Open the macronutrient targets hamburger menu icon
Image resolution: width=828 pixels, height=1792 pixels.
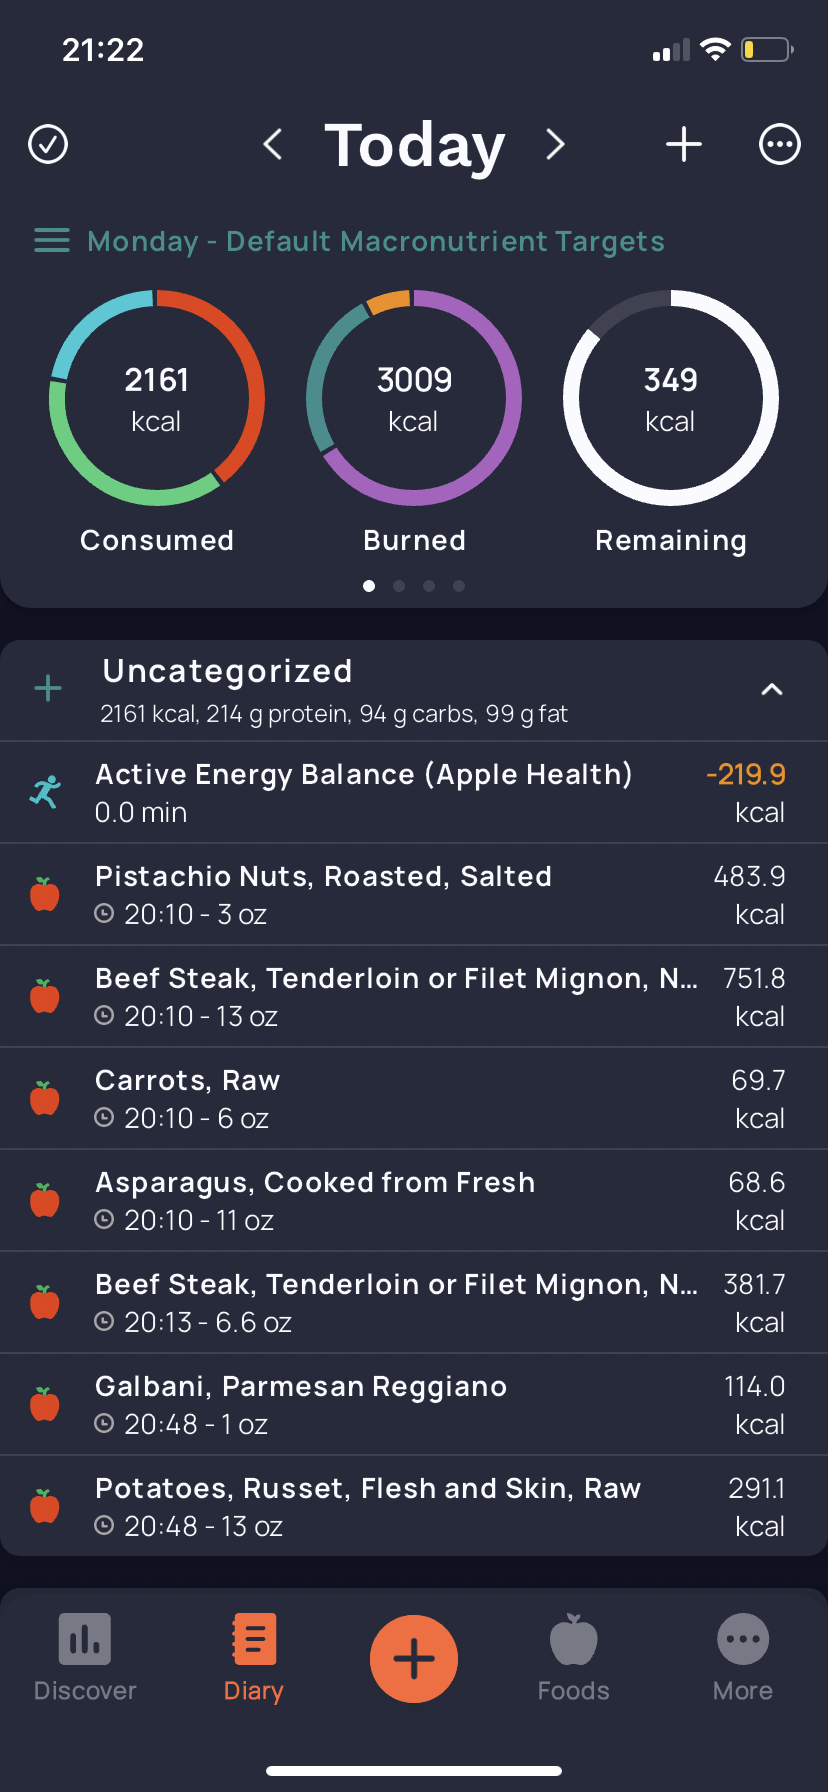click(52, 241)
